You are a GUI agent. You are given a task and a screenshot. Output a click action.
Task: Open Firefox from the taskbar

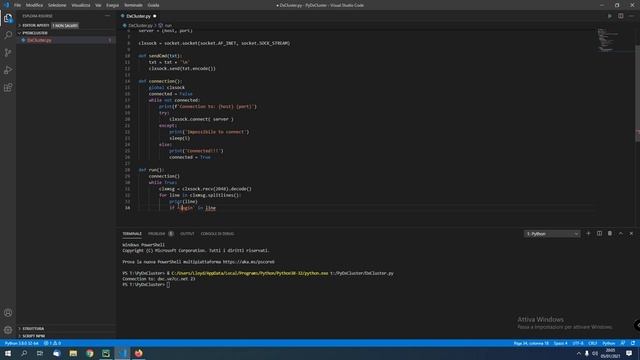(x=139, y=353)
